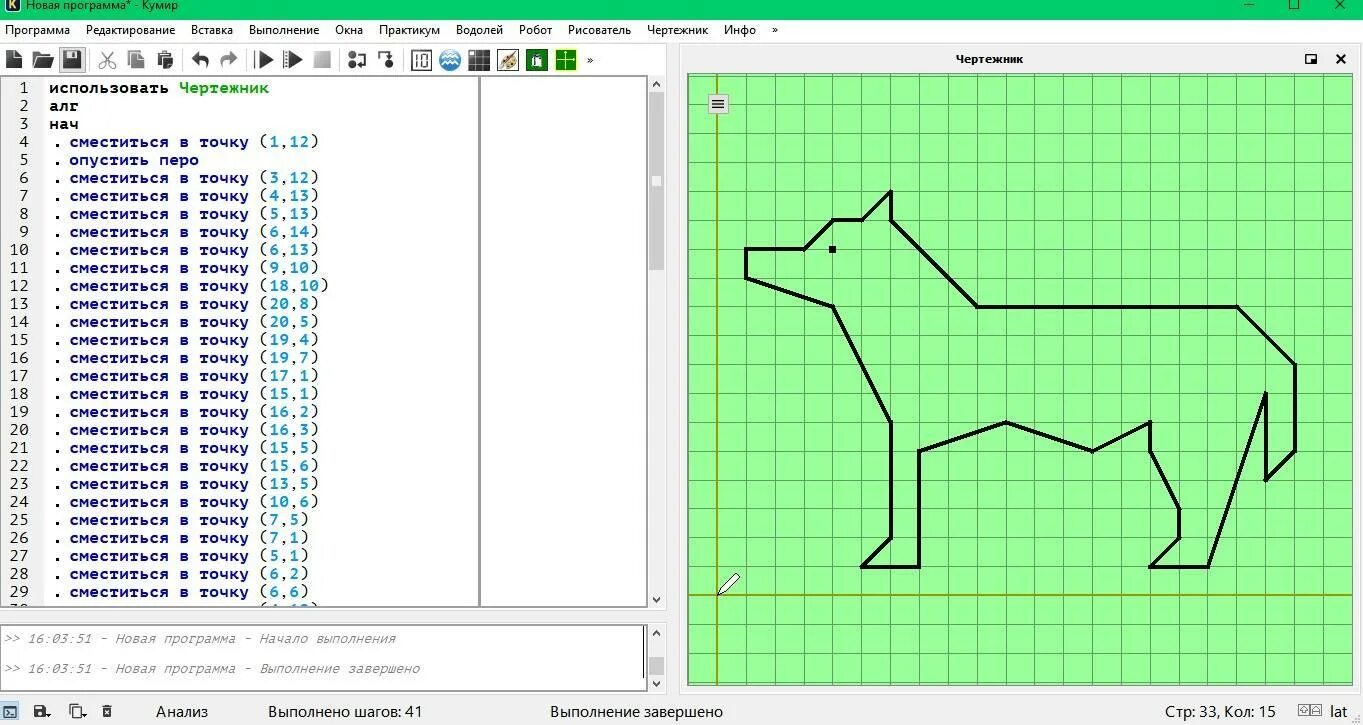Open the green crosshair actor icon
This screenshot has height=725, width=1363.
(566, 60)
